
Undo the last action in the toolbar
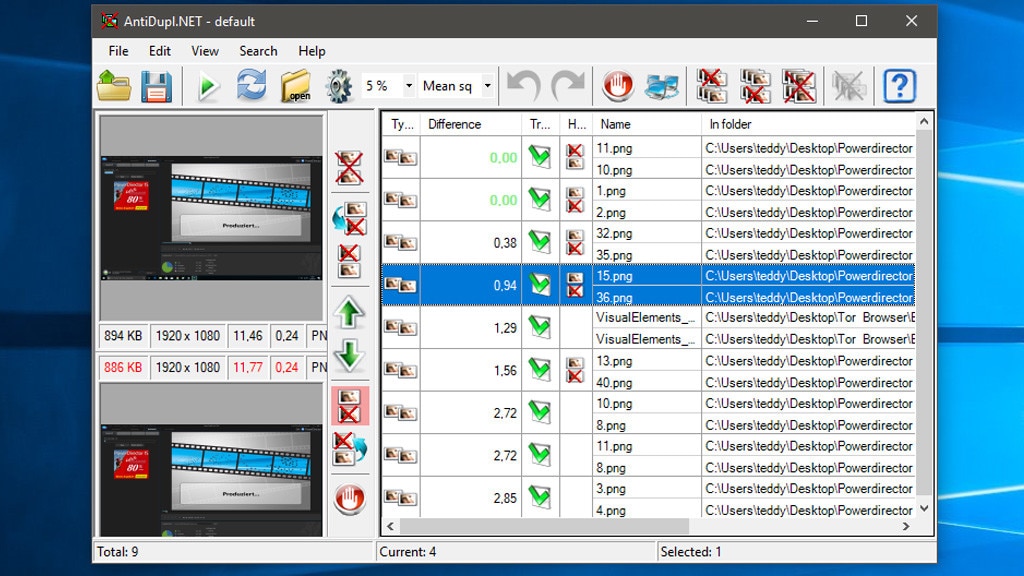pyautogui.click(x=523, y=86)
